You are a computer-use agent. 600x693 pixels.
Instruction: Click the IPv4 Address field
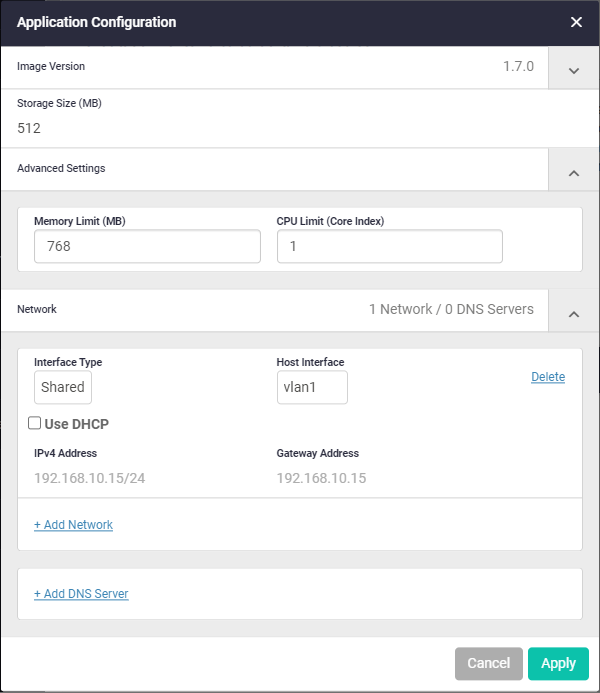click(x=90, y=478)
